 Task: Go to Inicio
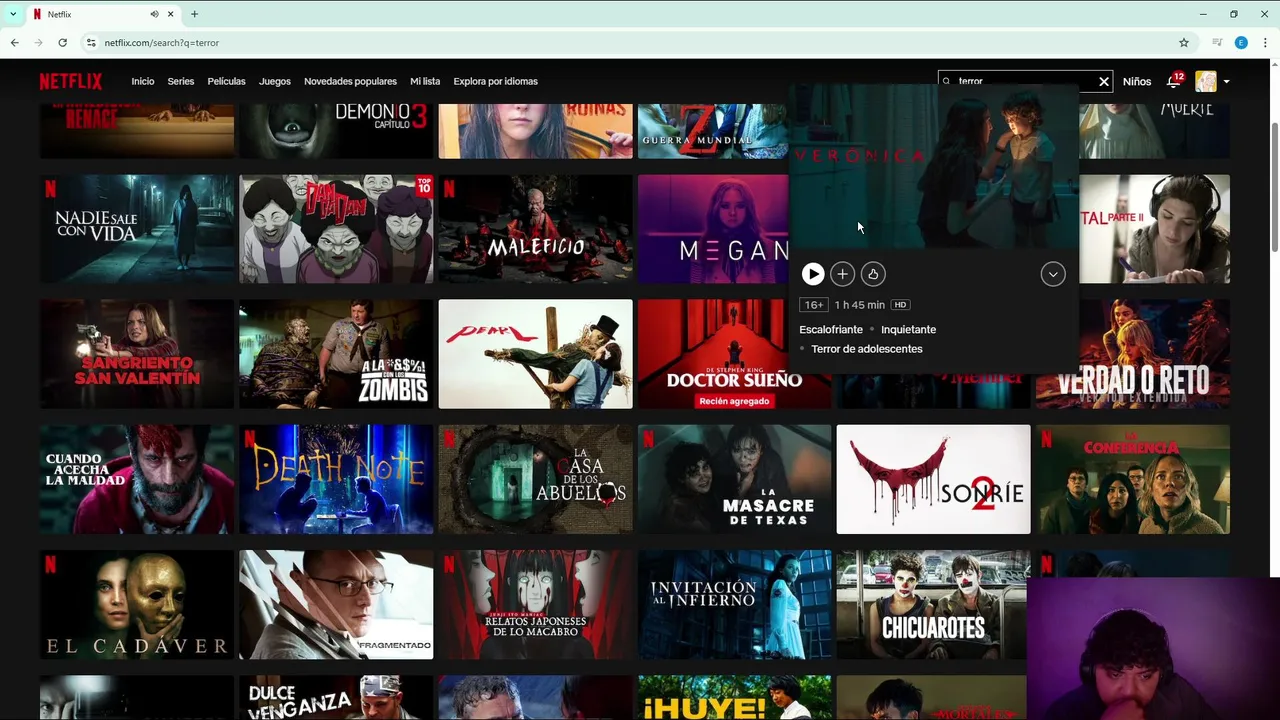pos(143,81)
